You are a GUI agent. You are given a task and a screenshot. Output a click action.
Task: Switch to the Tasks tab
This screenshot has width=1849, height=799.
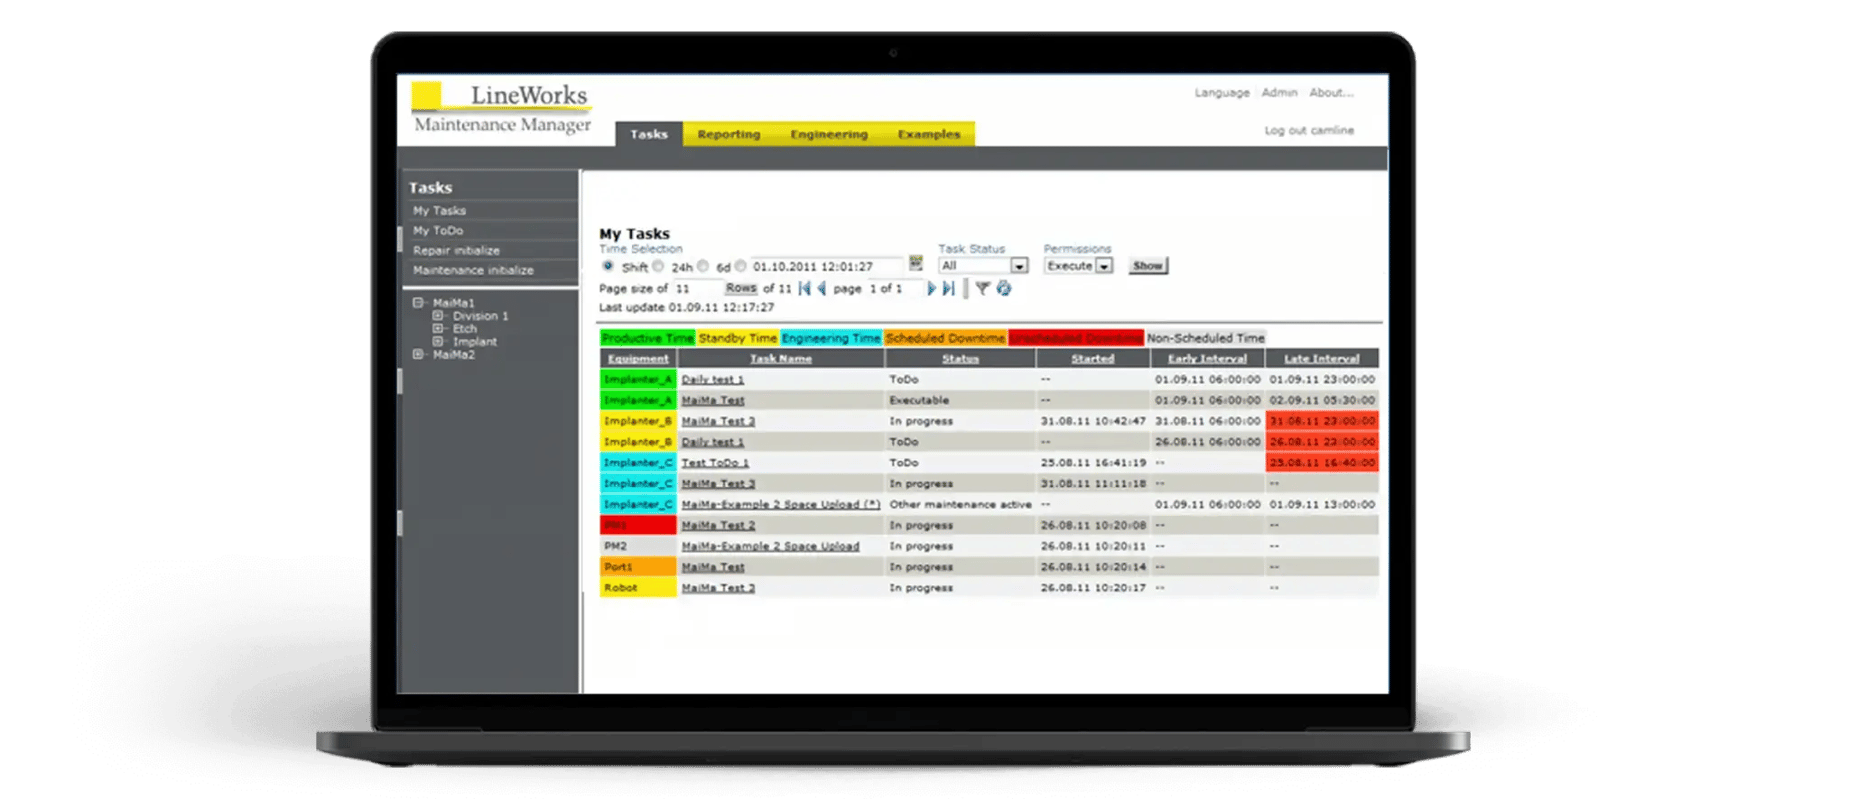(648, 134)
